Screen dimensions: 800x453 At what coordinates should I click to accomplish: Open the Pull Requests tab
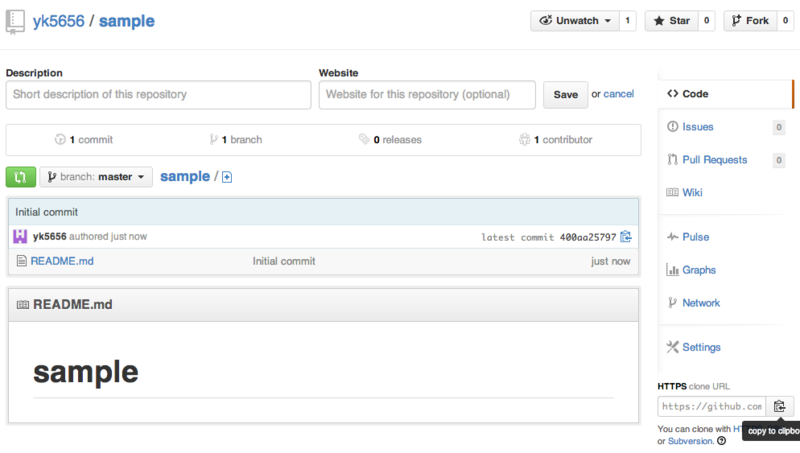click(x=714, y=160)
